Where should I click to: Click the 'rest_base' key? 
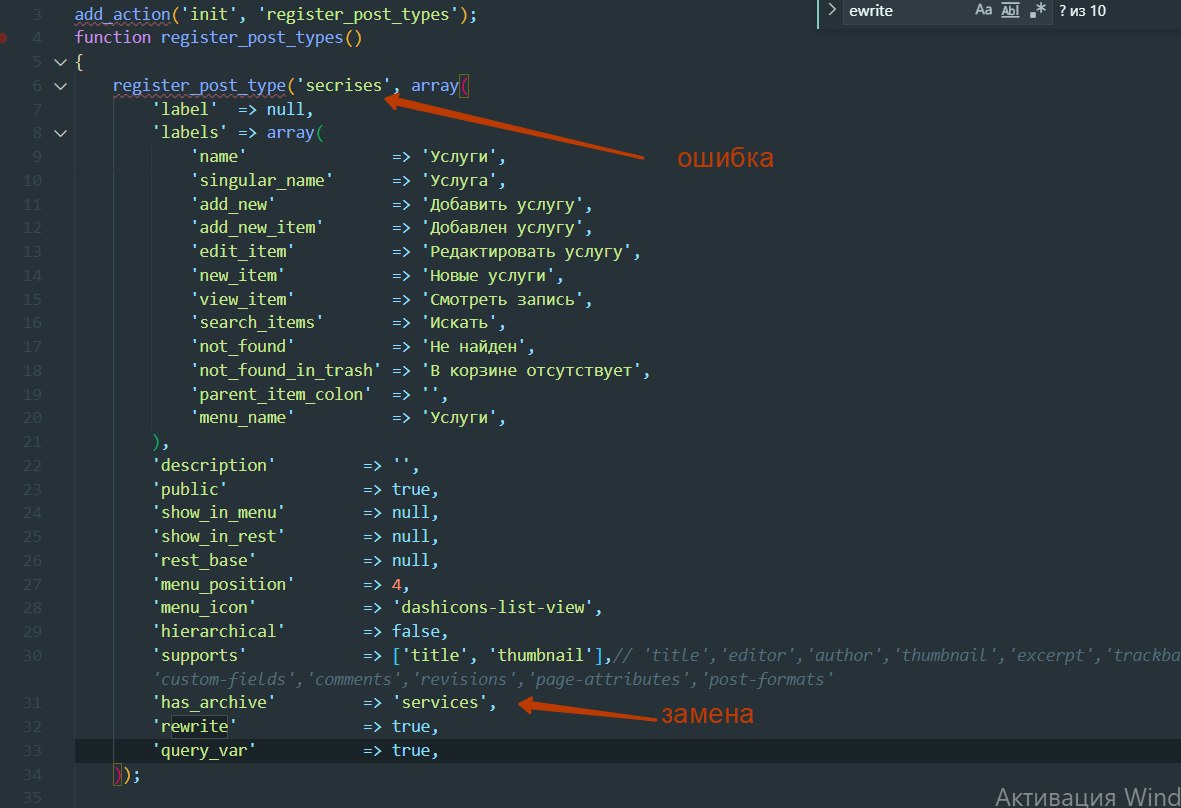[204, 561]
